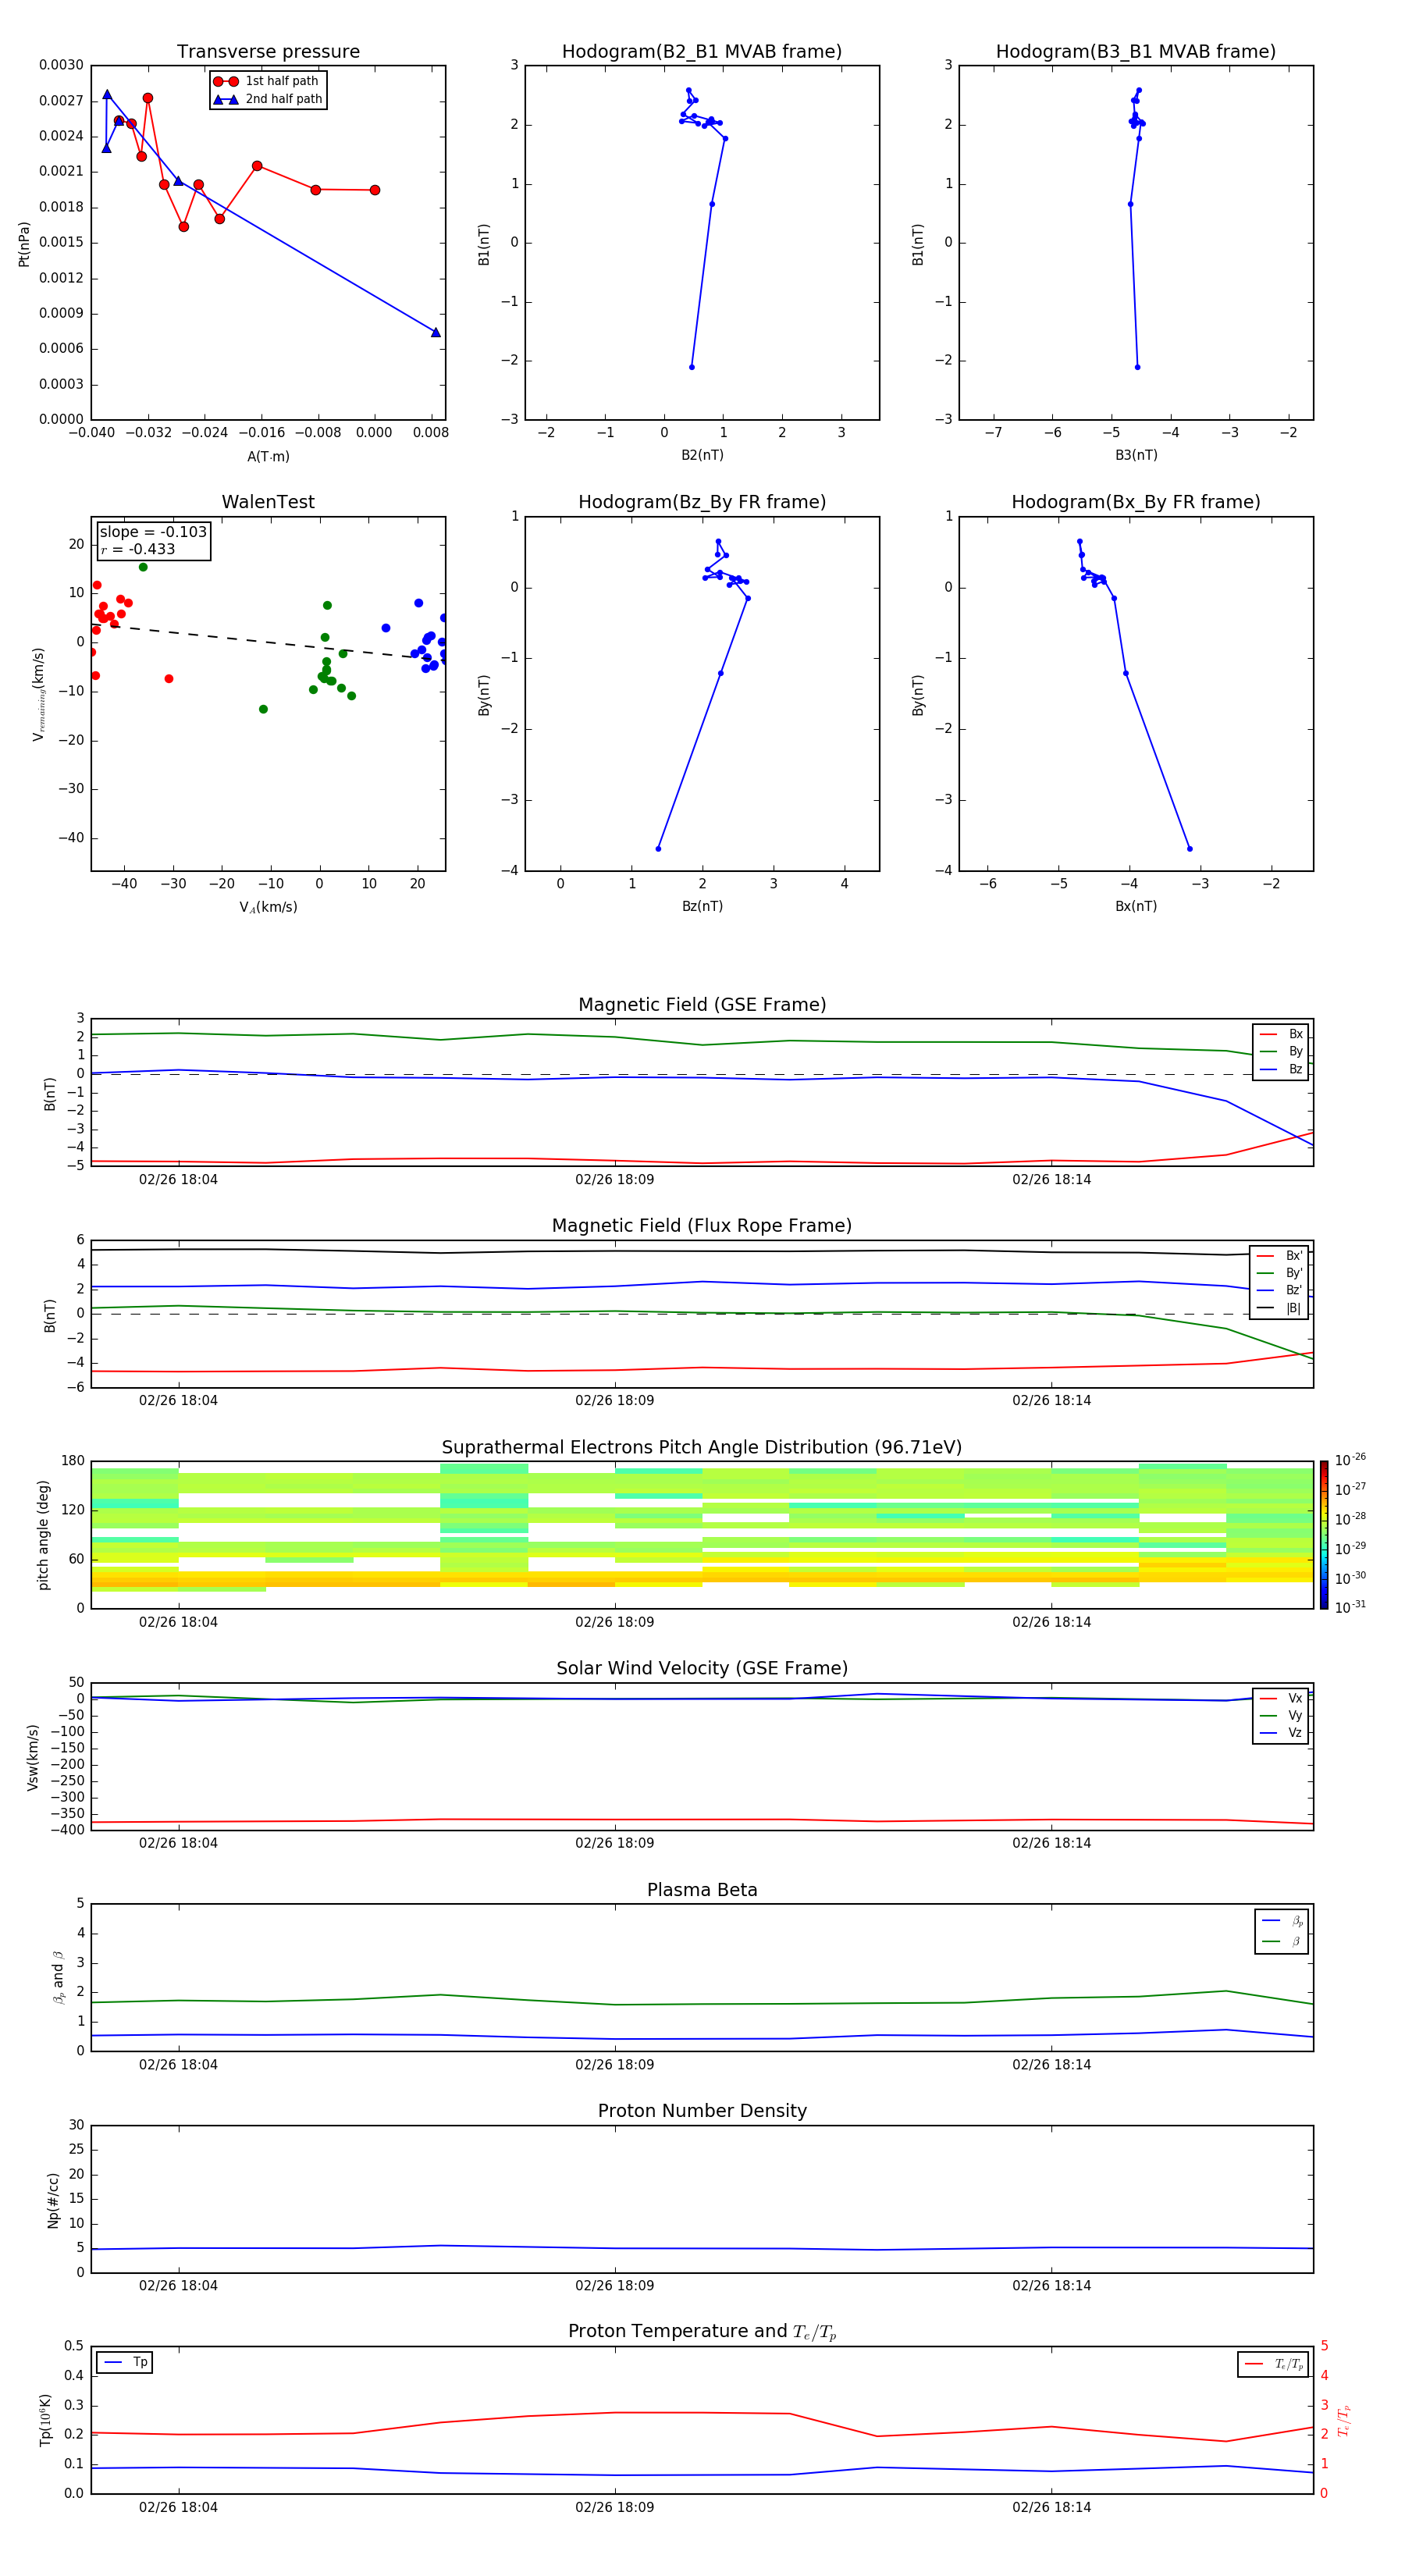
Task: Click the 10^-31 colorbar label
Action: click(x=1350, y=1607)
